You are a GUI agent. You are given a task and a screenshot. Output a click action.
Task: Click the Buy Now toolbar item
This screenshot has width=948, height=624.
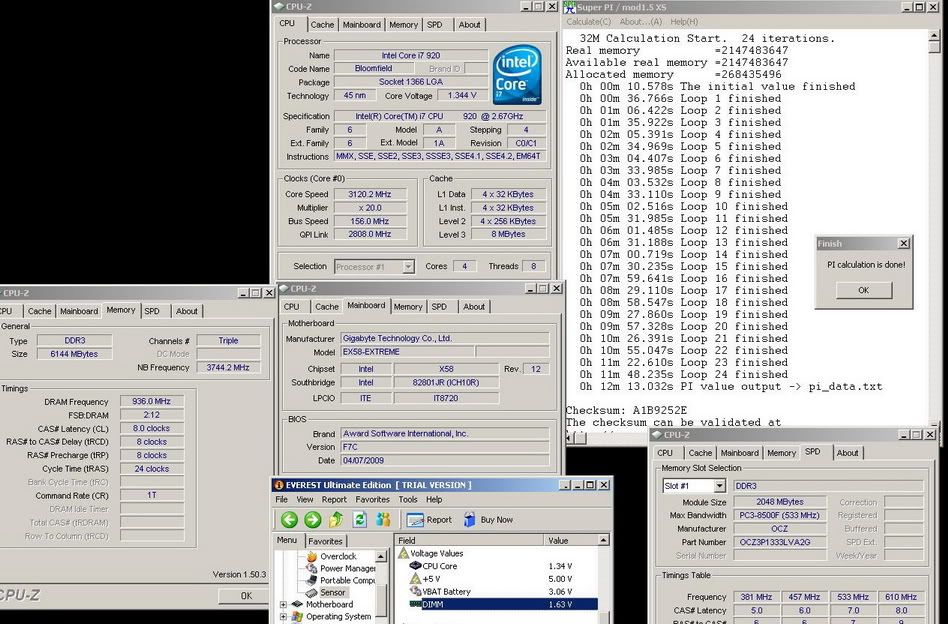[487, 520]
